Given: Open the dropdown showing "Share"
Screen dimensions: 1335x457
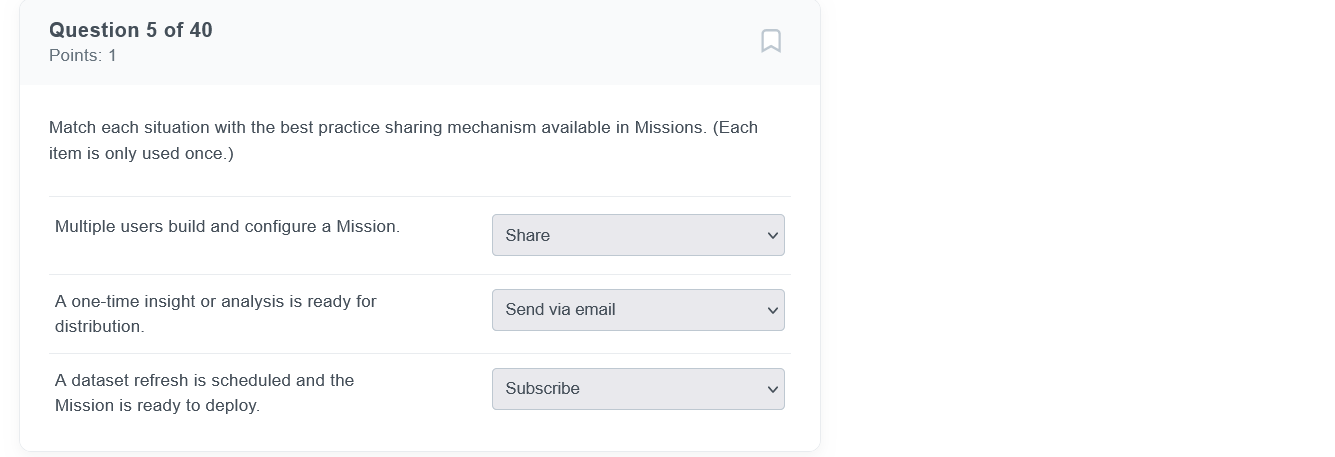Looking at the screenshot, I should pos(637,235).
